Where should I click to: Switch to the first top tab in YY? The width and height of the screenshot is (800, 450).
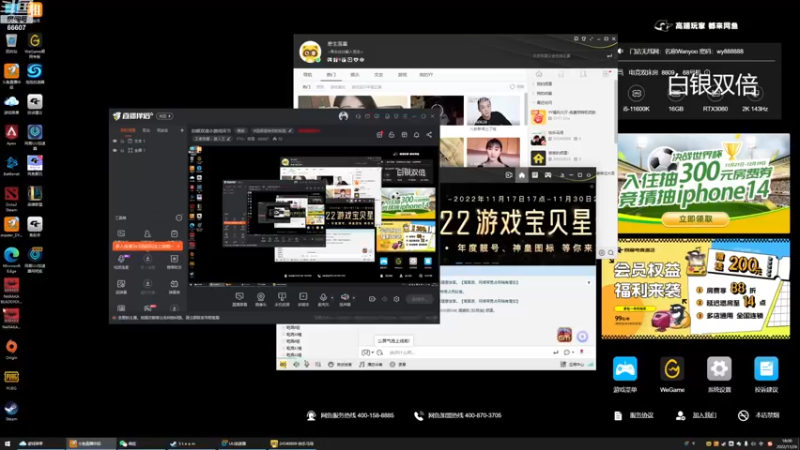pyautogui.click(x=308, y=74)
